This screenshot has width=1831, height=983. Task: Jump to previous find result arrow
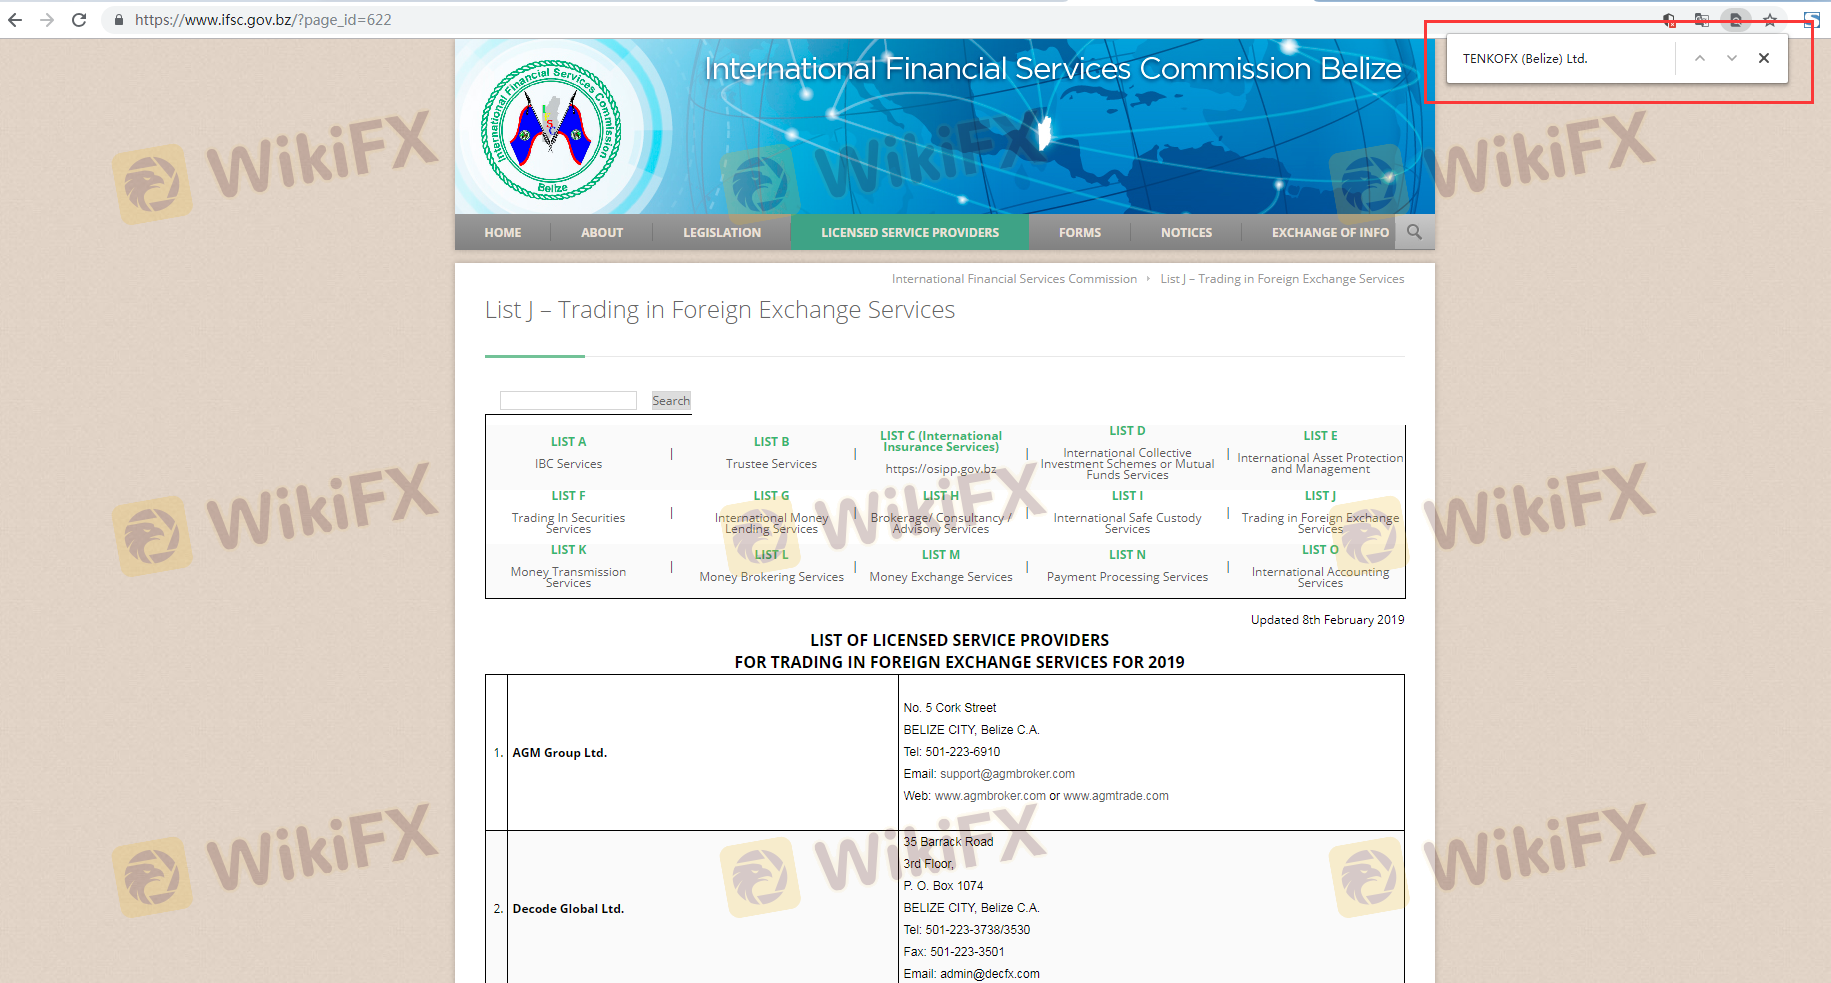point(1699,58)
